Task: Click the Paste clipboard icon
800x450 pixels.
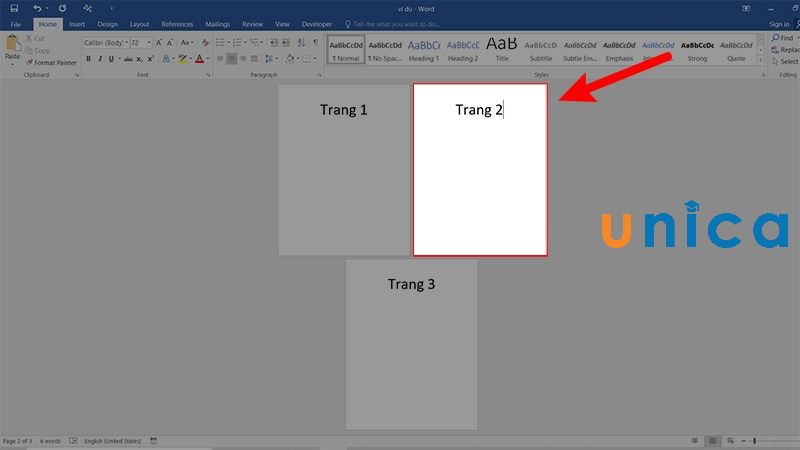Action: (12, 42)
